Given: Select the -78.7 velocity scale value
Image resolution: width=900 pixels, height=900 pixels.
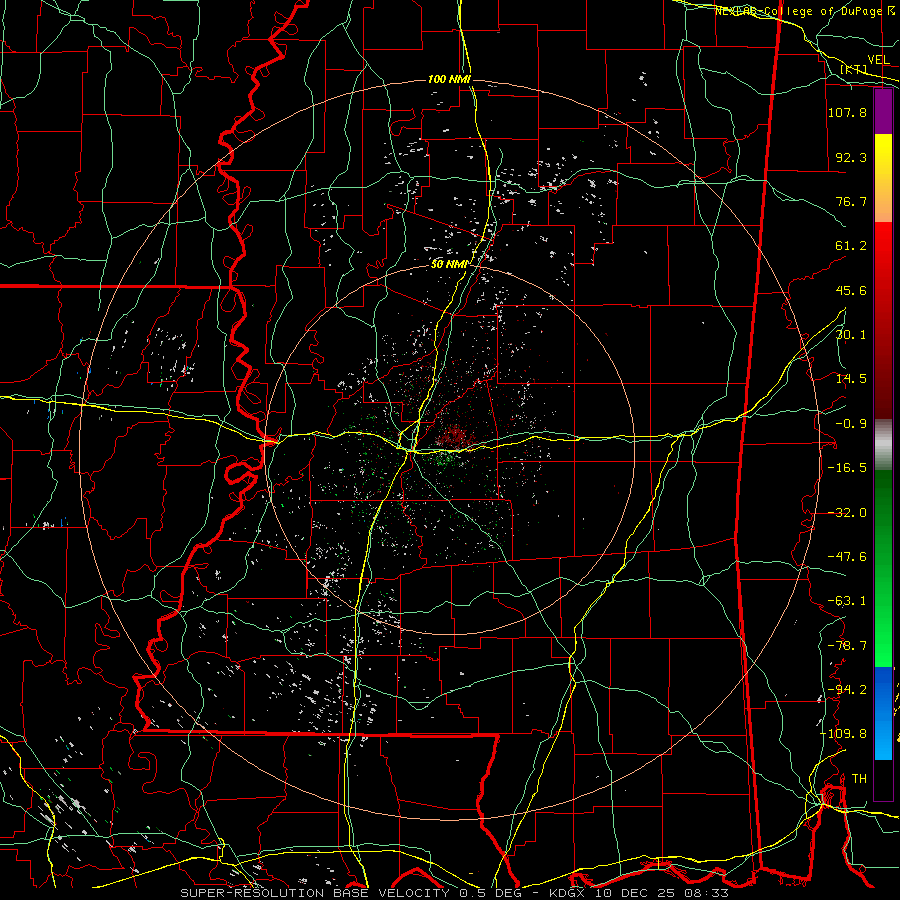Looking at the screenshot, I should [847, 646].
